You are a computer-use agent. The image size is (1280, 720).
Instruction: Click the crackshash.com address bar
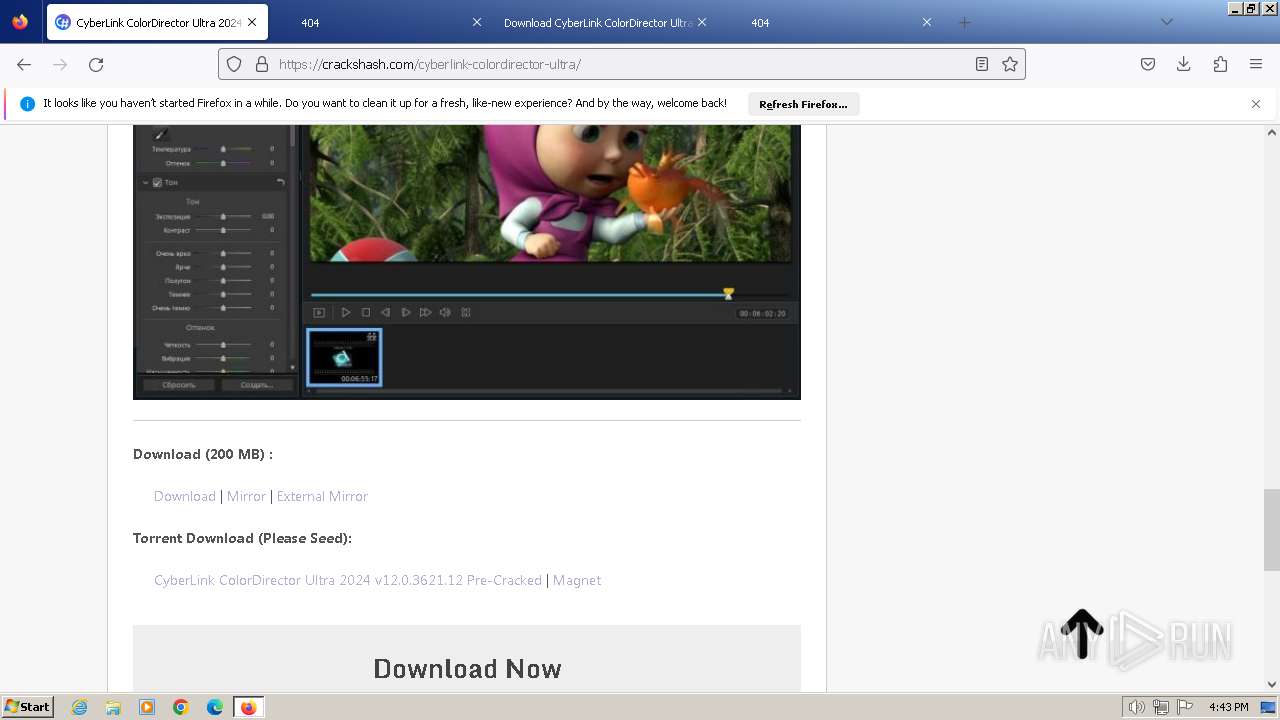(620, 64)
